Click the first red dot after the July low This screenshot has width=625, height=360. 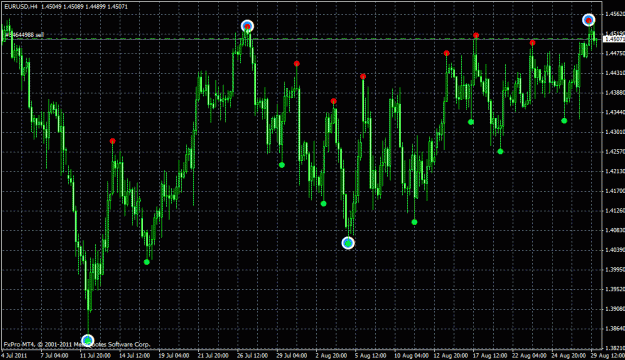click(x=113, y=141)
